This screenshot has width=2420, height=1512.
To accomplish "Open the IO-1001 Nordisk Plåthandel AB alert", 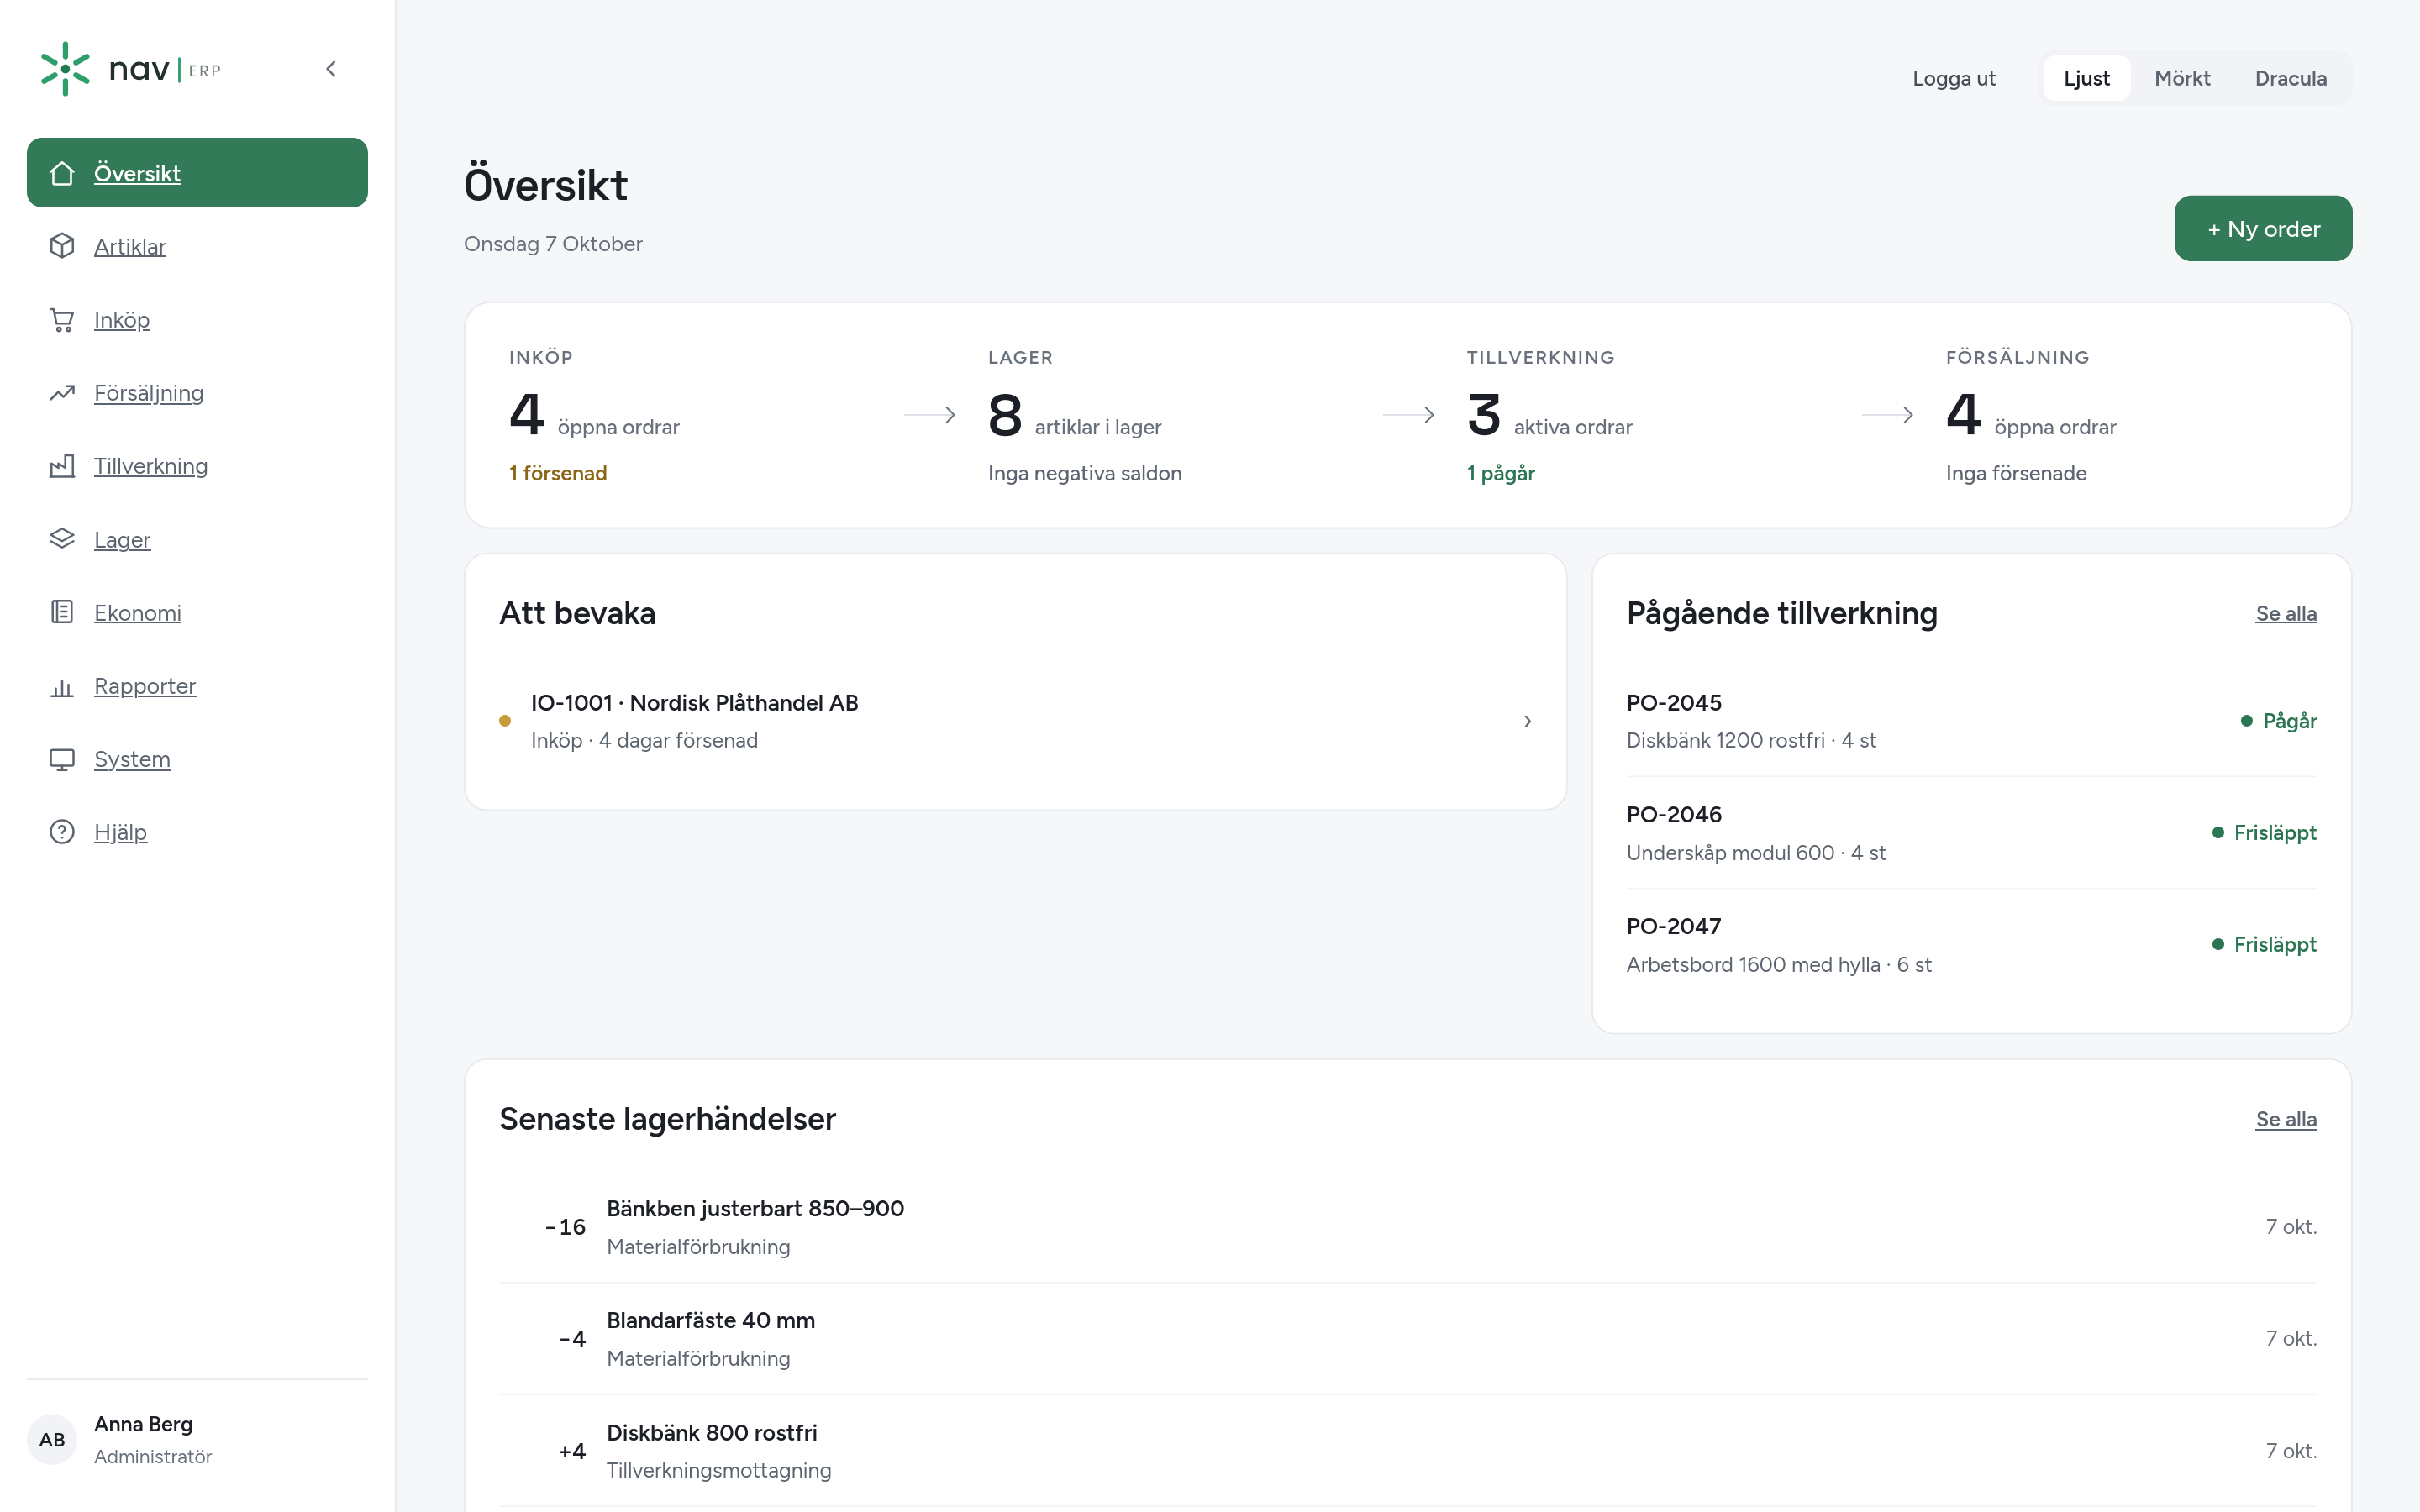I will [1015, 721].
